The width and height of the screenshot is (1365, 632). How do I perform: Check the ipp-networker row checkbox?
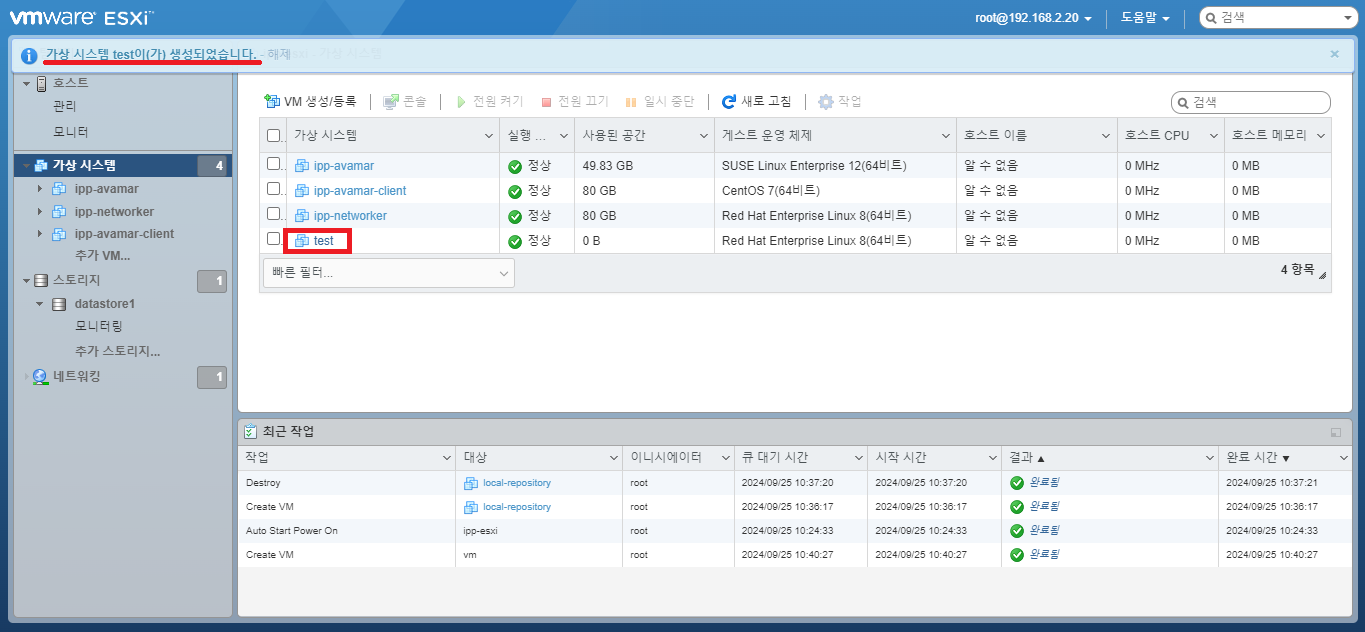pyautogui.click(x=274, y=213)
